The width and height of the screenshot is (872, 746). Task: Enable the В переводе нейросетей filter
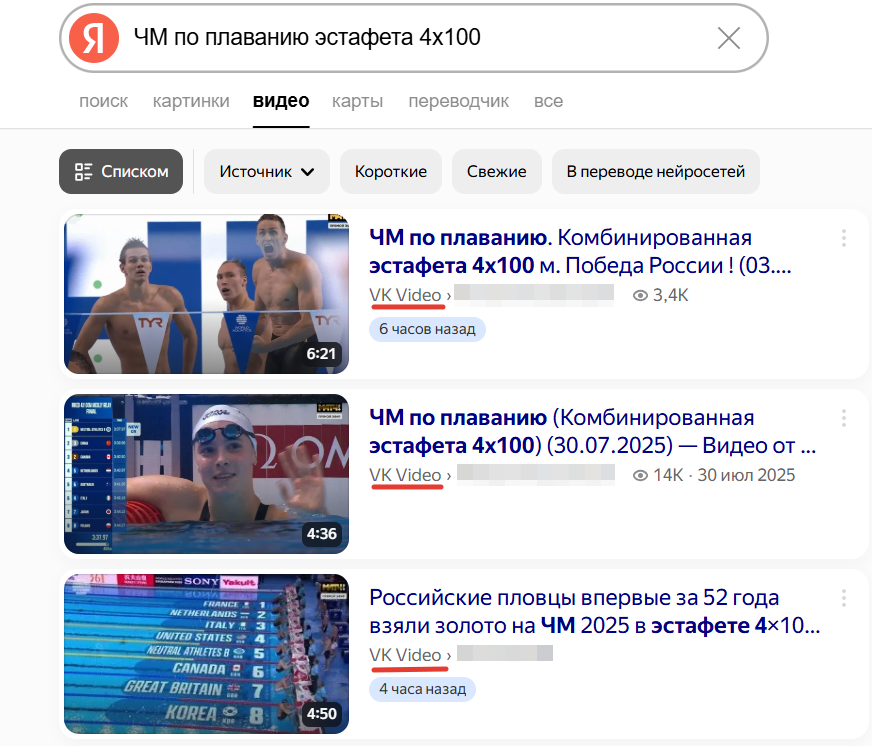655,171
